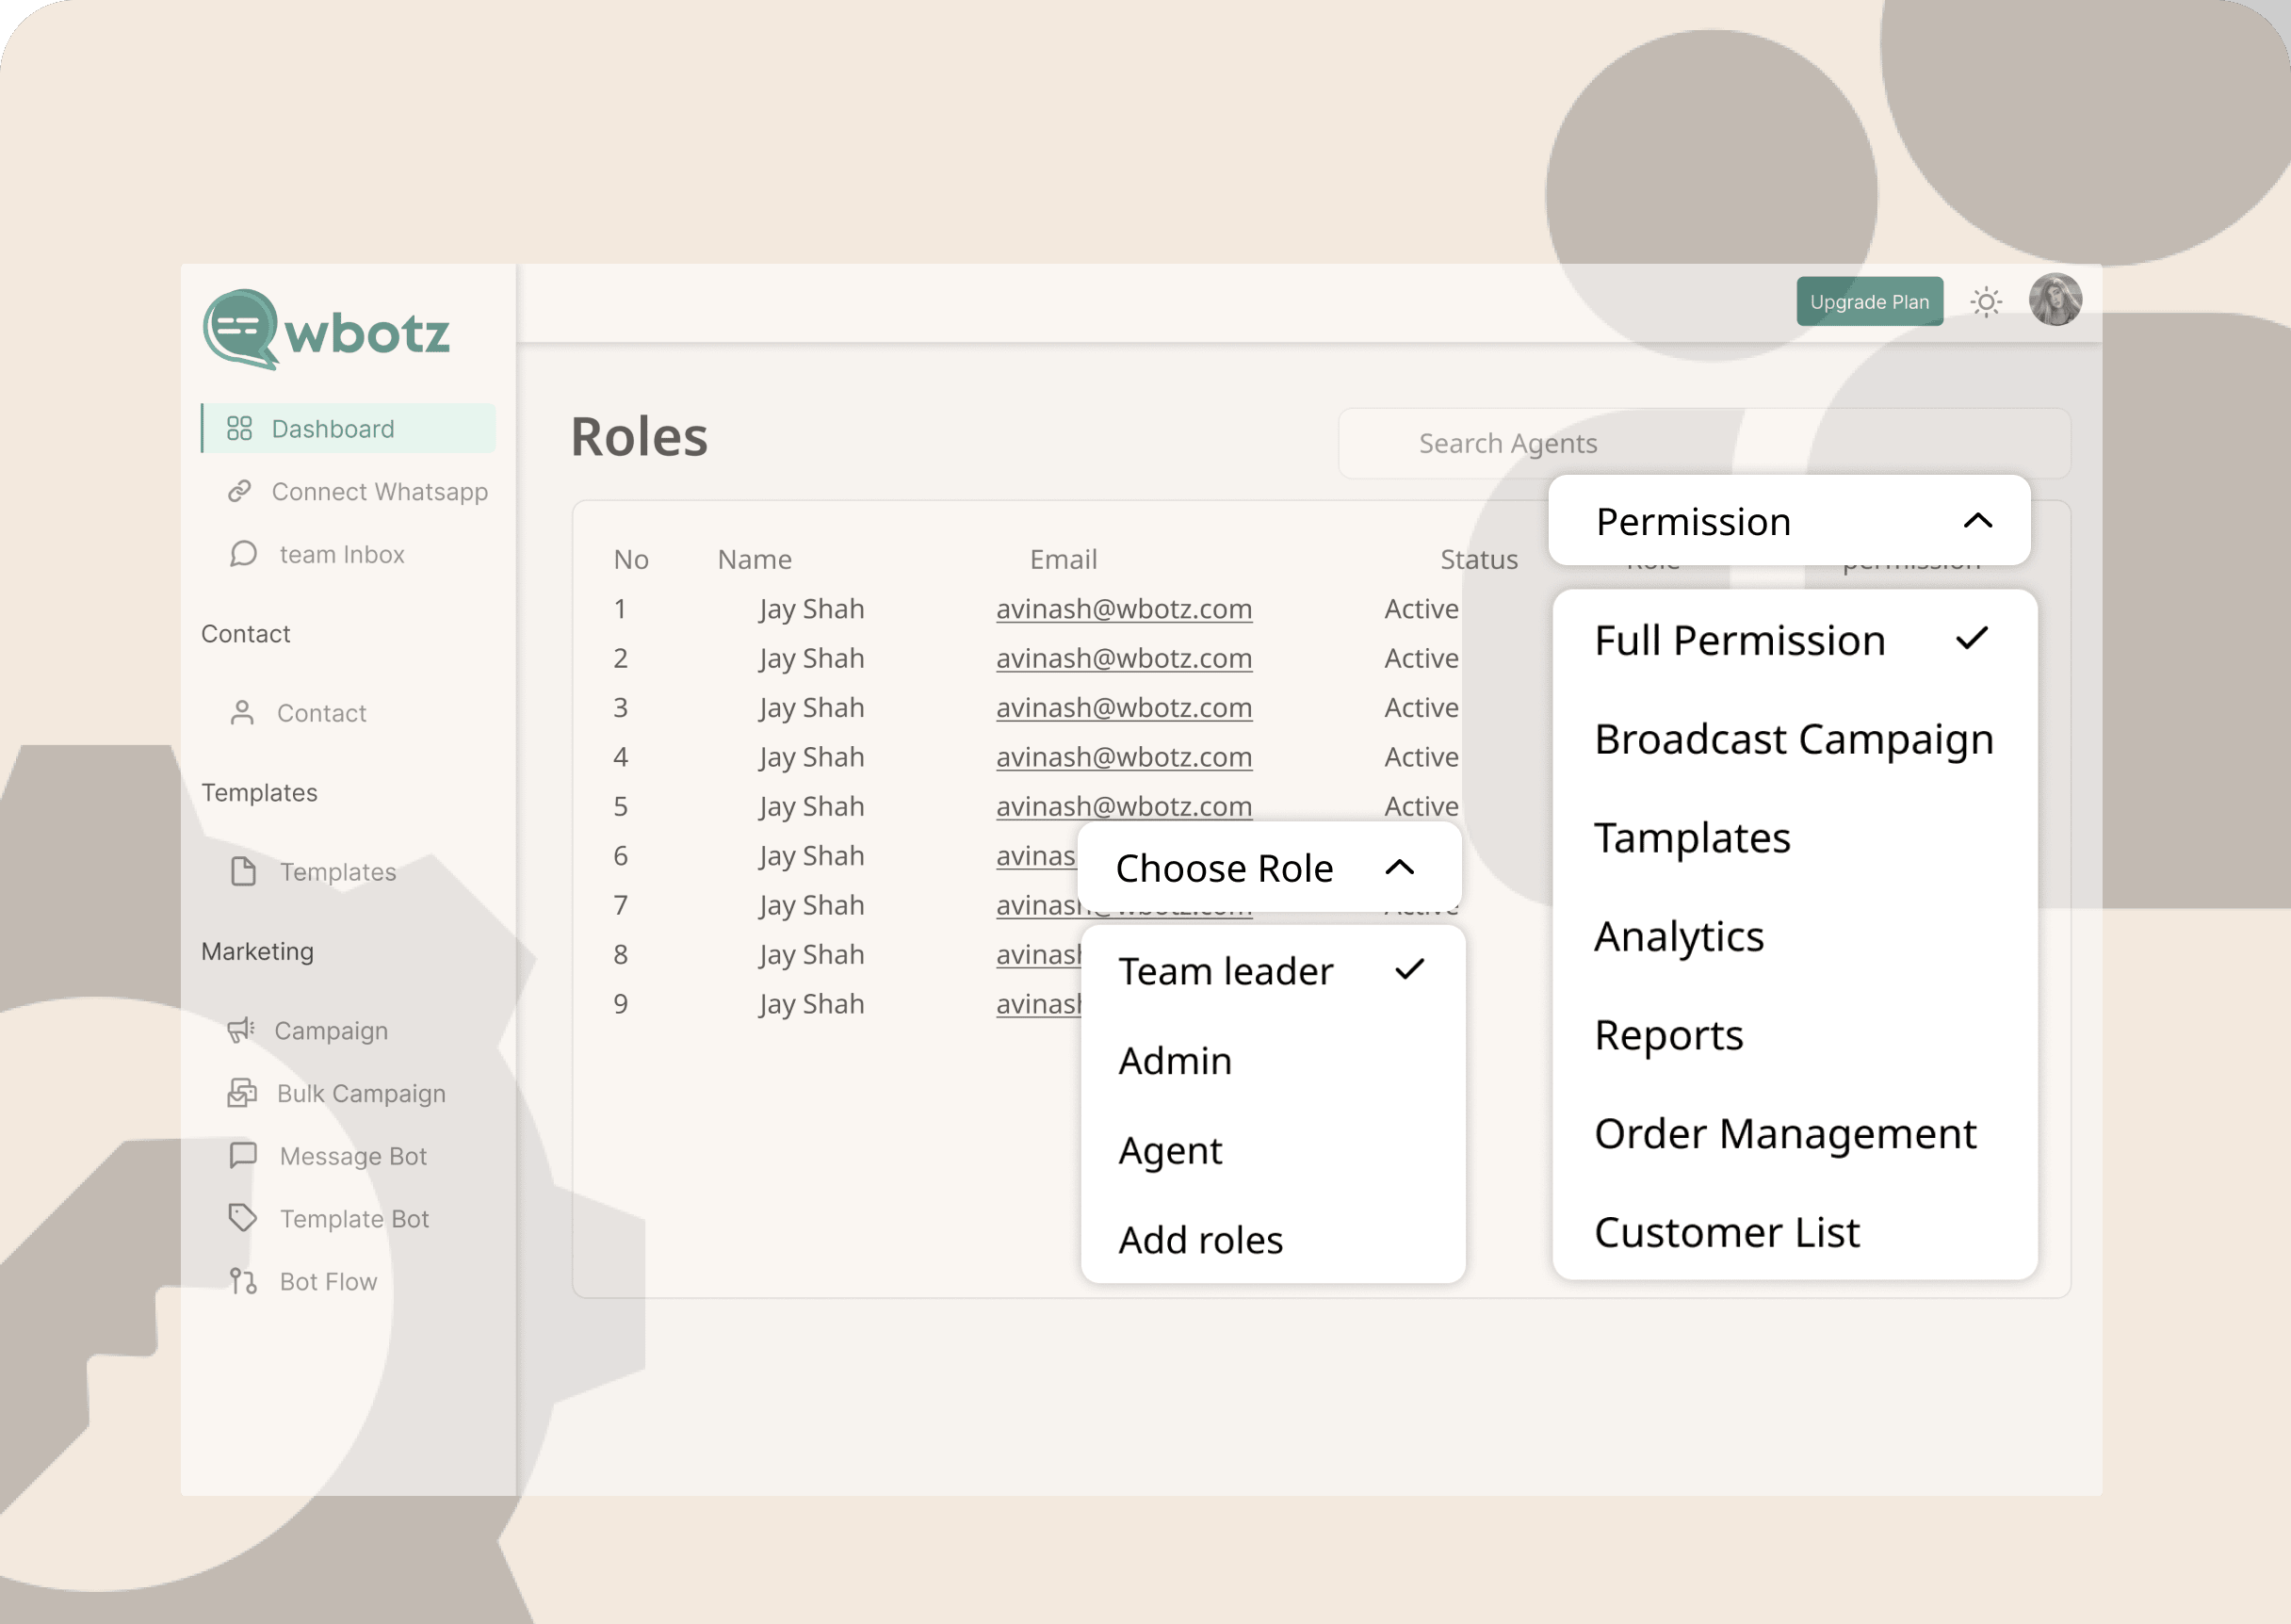Click the team Inbox chat bubble icon
The height and width of the screenshot is (1624, 2291).
click(243, 554)
